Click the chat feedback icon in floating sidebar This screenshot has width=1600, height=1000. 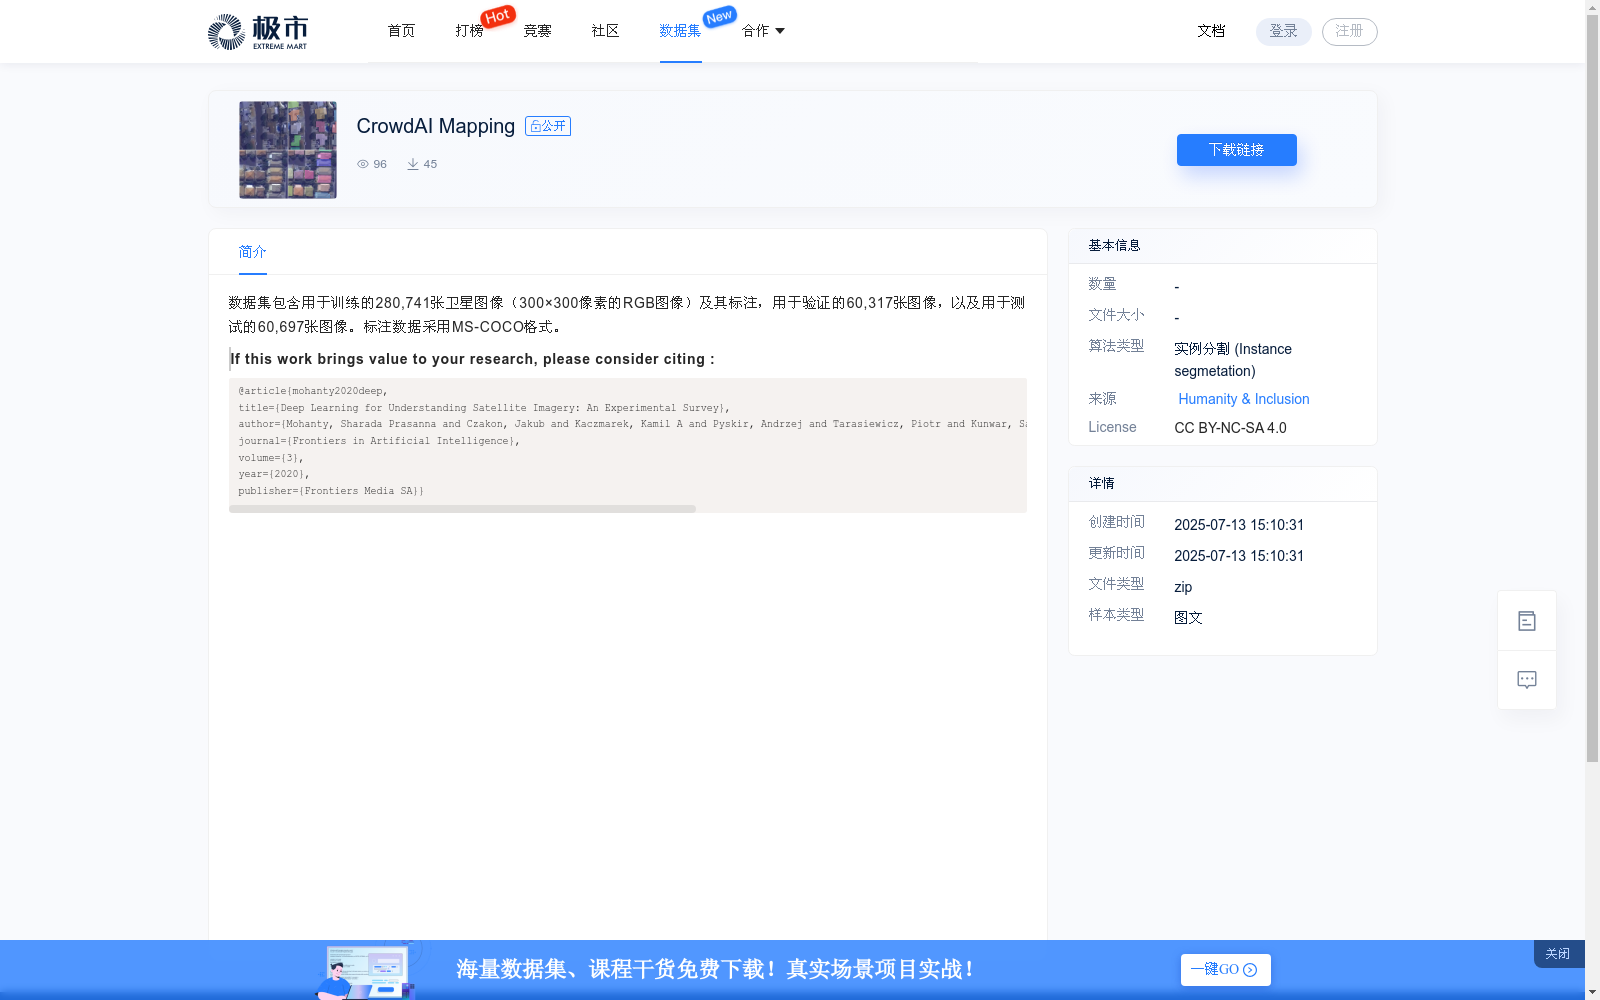[x=1527, y=680]
